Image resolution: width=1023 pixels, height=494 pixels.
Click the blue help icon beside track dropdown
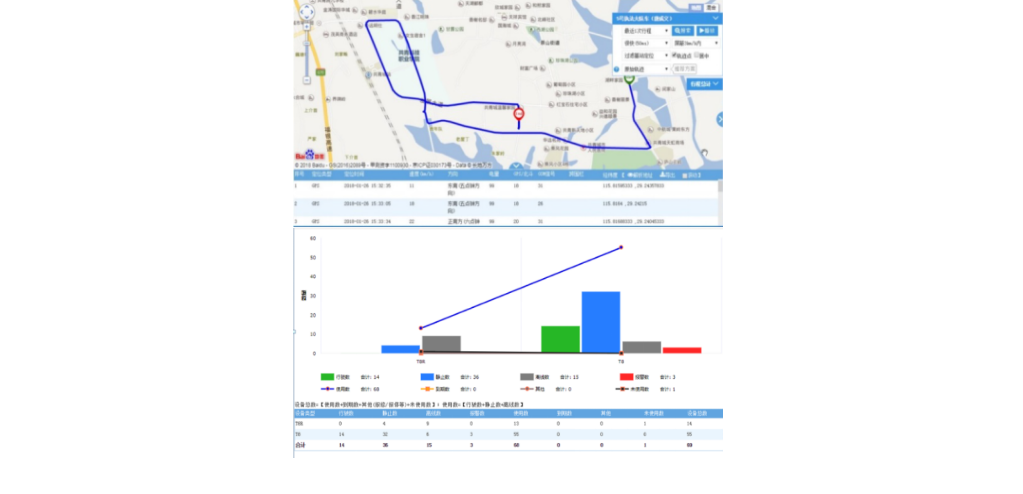(x=616, y=69)
